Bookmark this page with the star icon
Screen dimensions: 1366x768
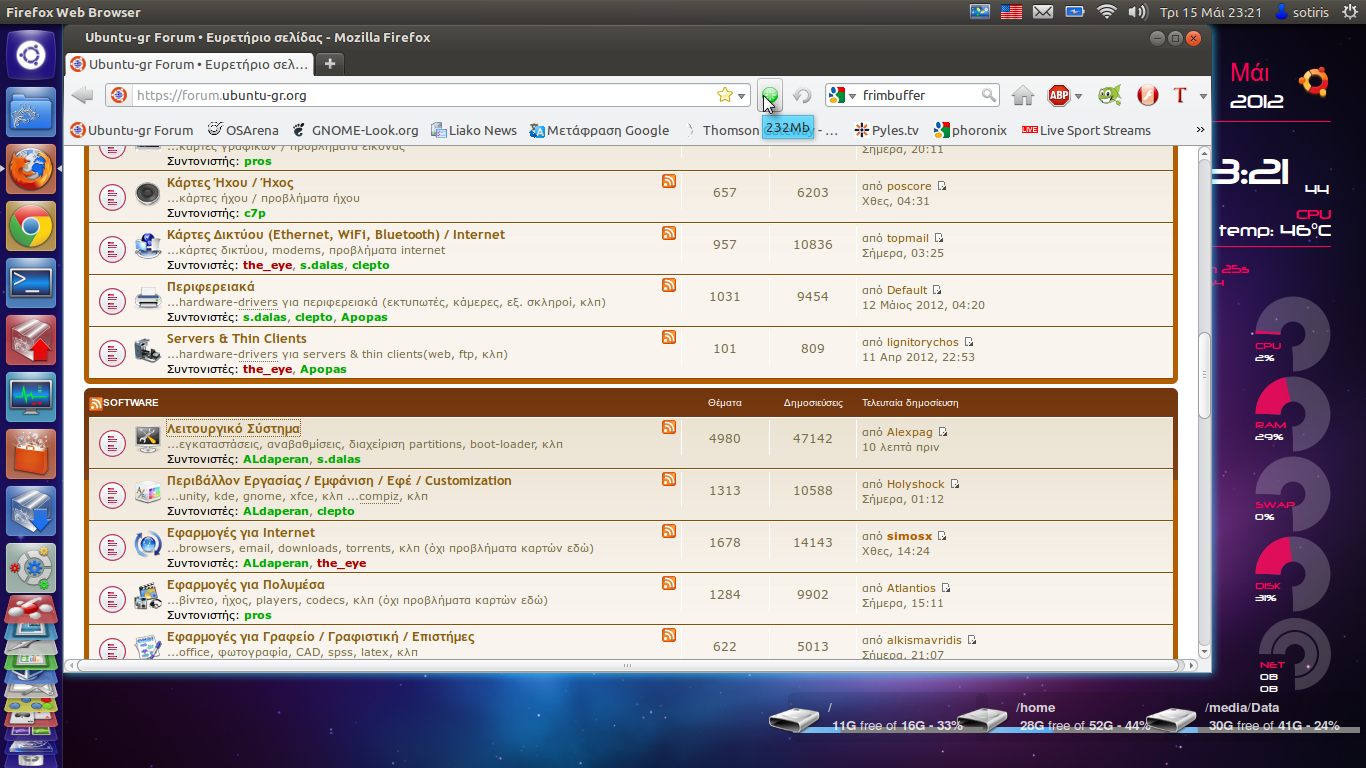click(725, 95)
